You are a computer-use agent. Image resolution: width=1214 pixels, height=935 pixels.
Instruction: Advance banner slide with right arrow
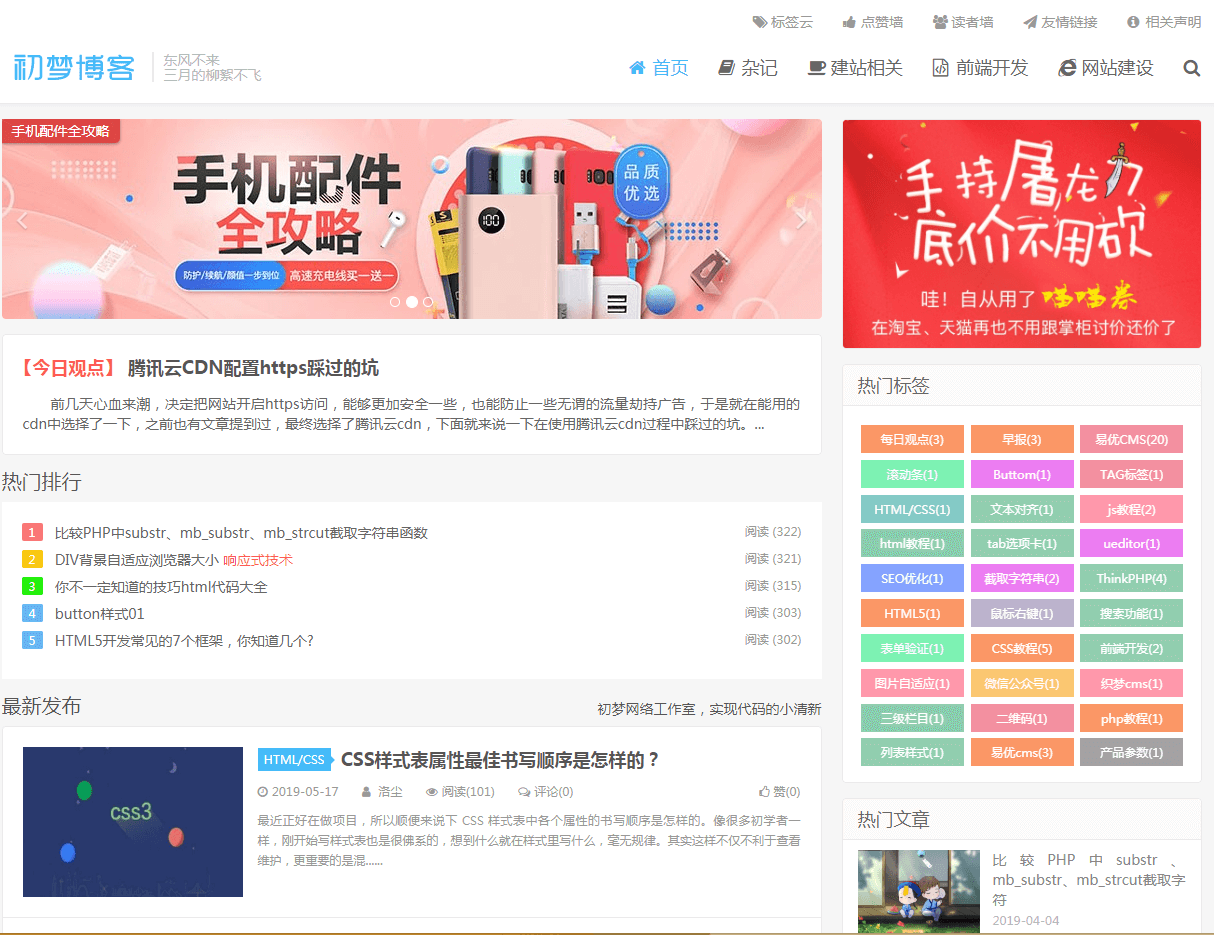(x=800, y=220)
